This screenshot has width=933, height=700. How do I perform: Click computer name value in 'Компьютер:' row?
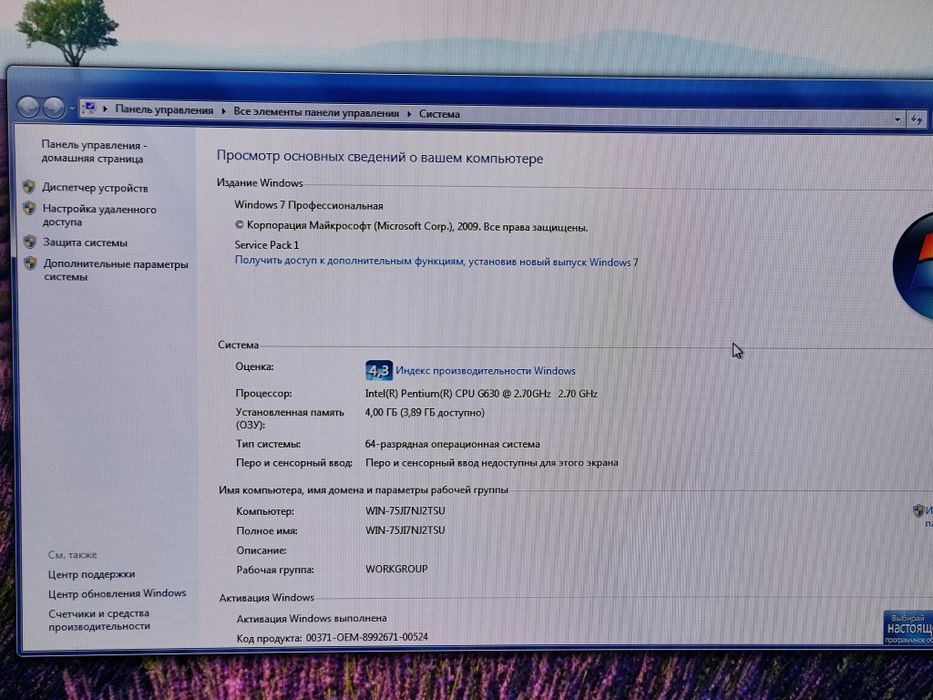tap(405, 511)
